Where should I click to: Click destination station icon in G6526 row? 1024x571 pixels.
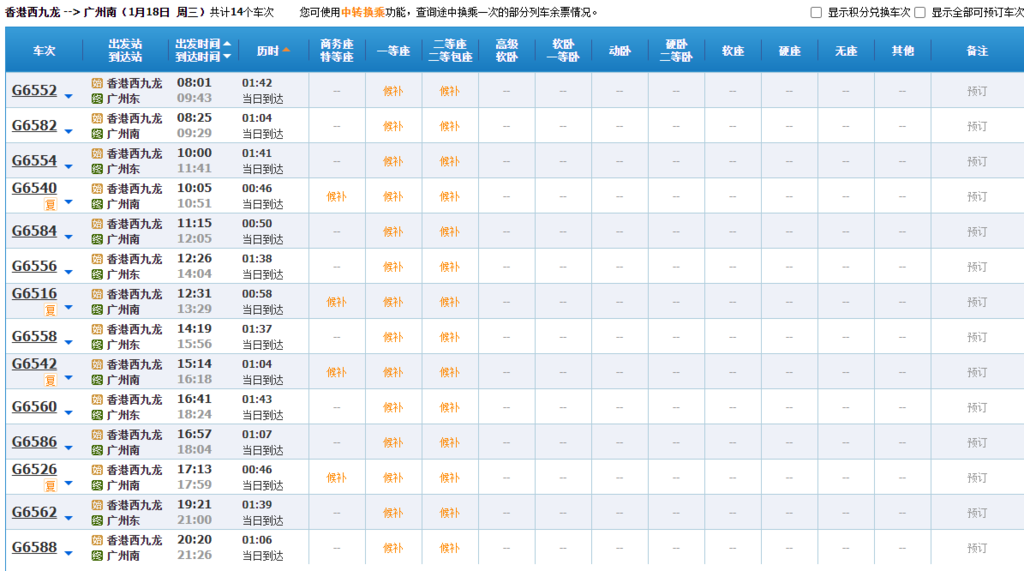[97, 485]
